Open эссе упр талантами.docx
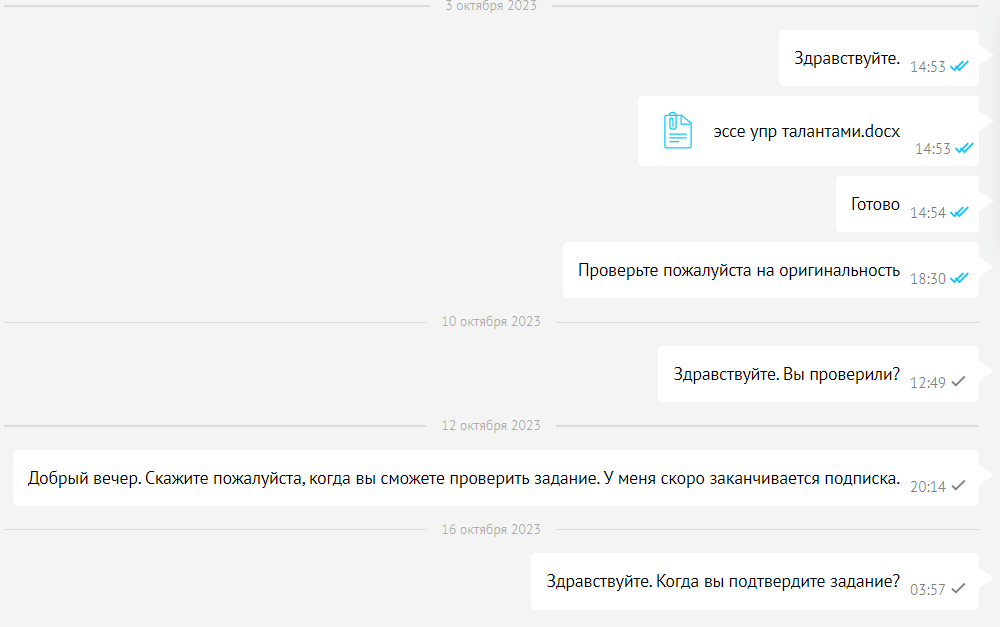1000x627 pixels. tap(806, 131)
